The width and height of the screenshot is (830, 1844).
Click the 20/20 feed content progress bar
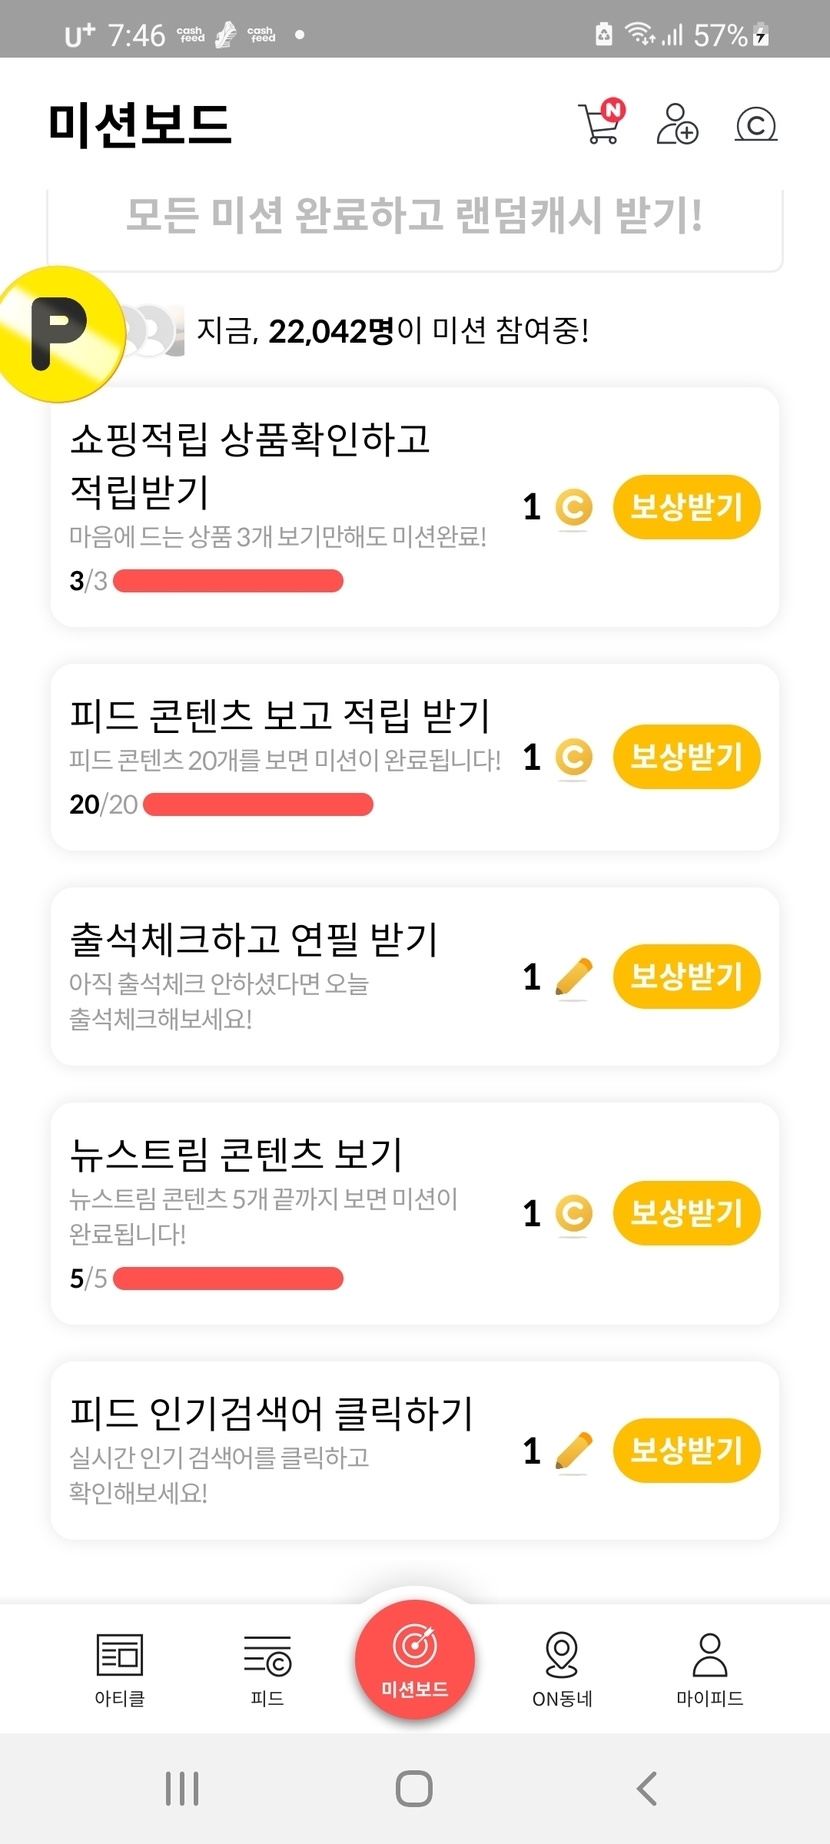coord(258,804)
